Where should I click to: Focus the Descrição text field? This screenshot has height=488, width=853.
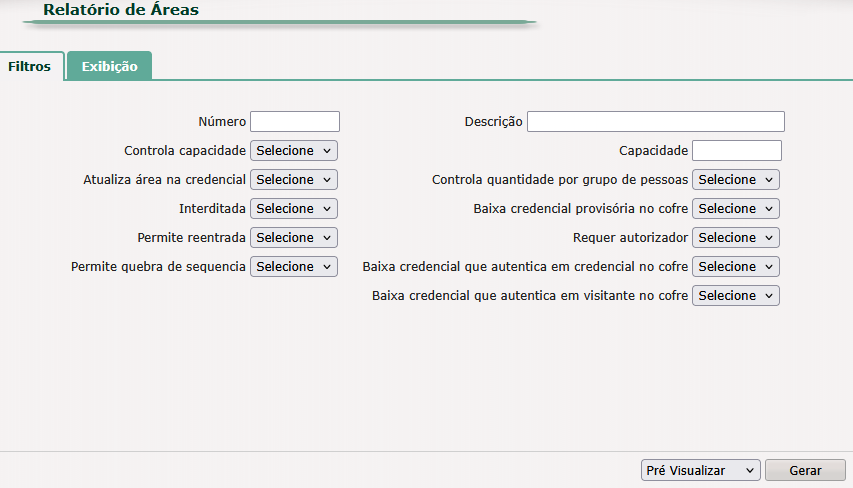pos(656,121)
